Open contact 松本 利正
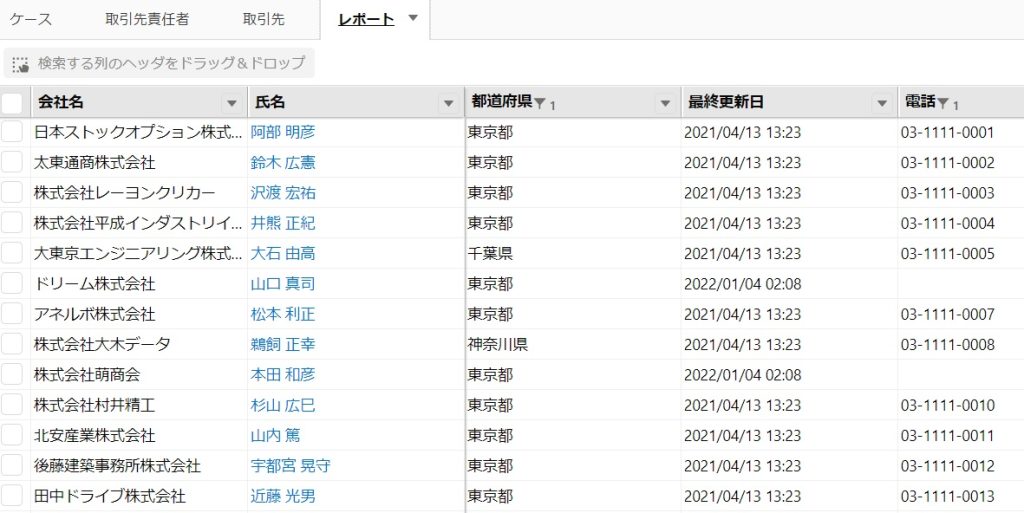 283,314
